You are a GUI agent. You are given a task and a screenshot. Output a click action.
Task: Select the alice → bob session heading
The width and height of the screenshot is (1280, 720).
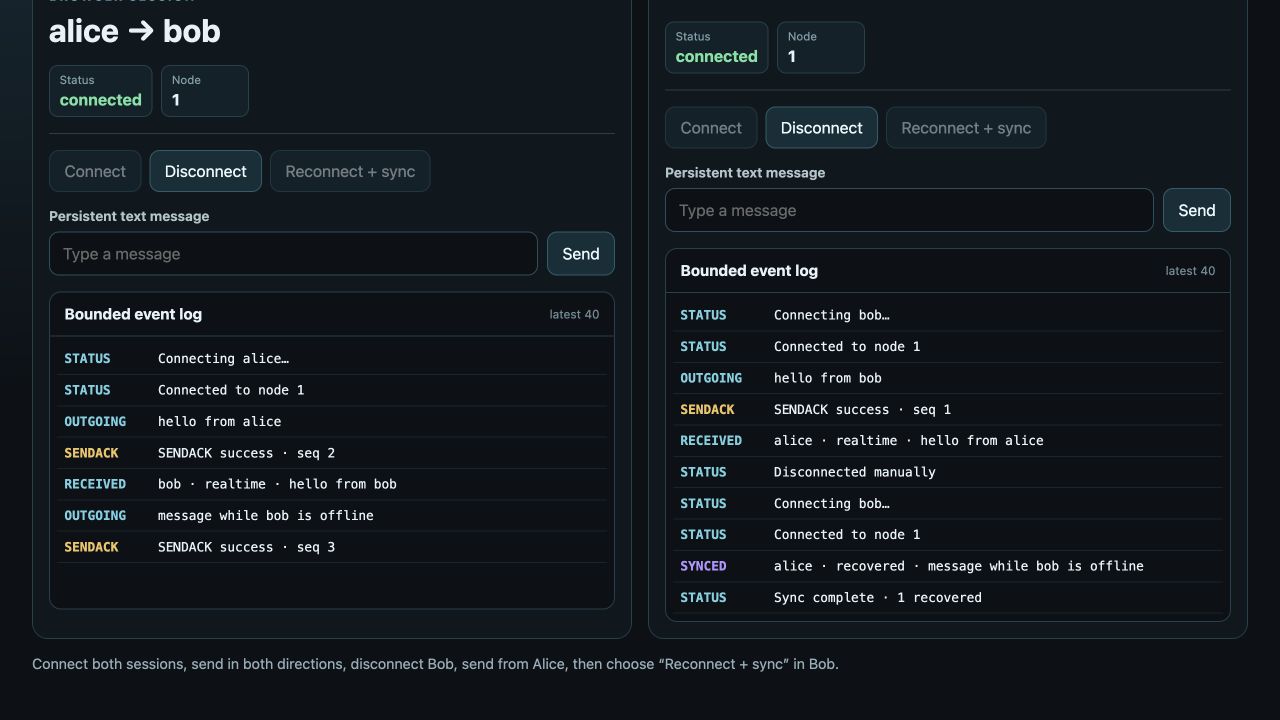pyautogui.click(x=134, y=31)
